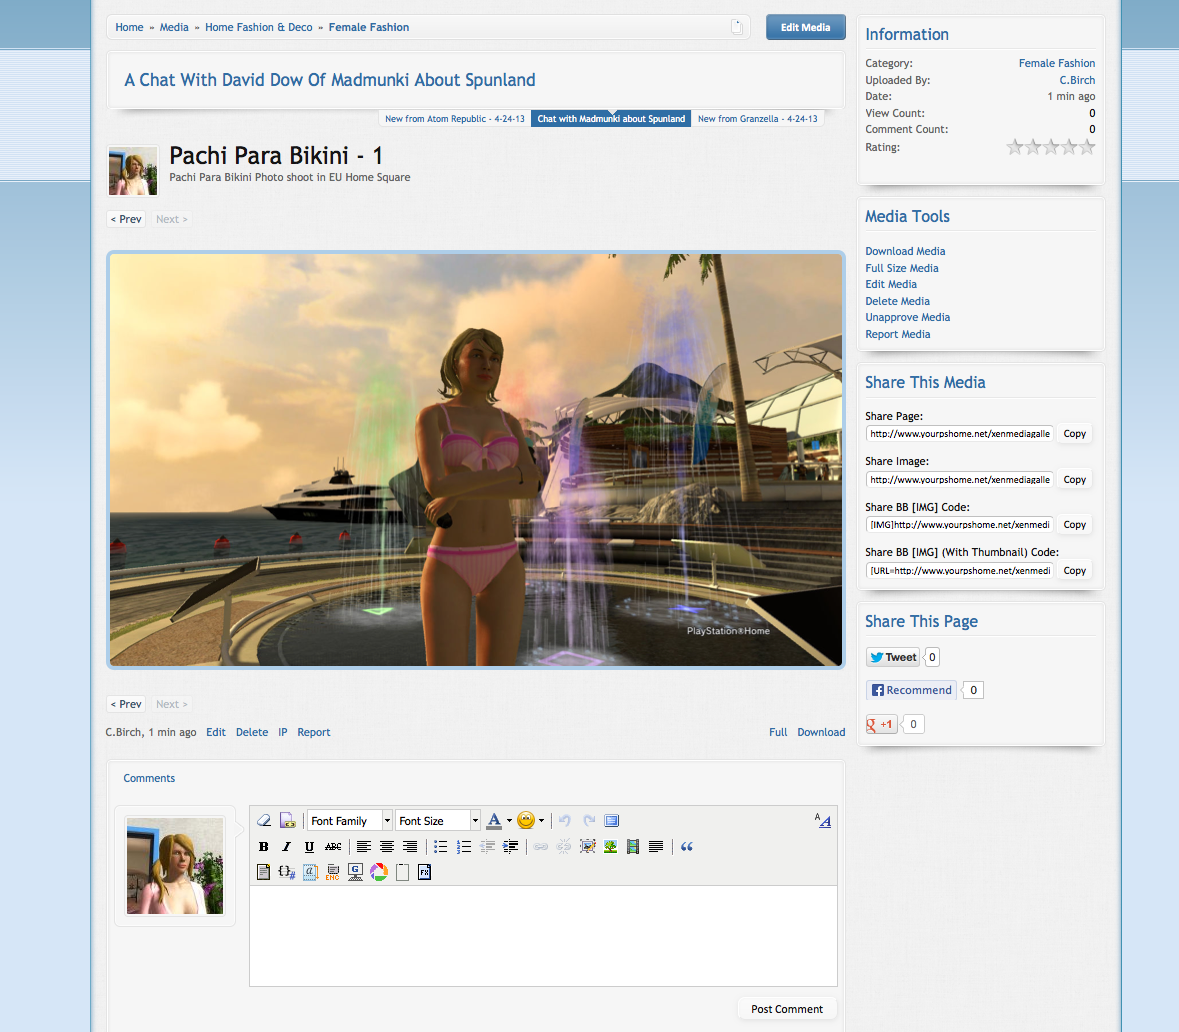Click the Tweet button
The height and width of the screenshot is (1032, 1179).
(893, 657)
